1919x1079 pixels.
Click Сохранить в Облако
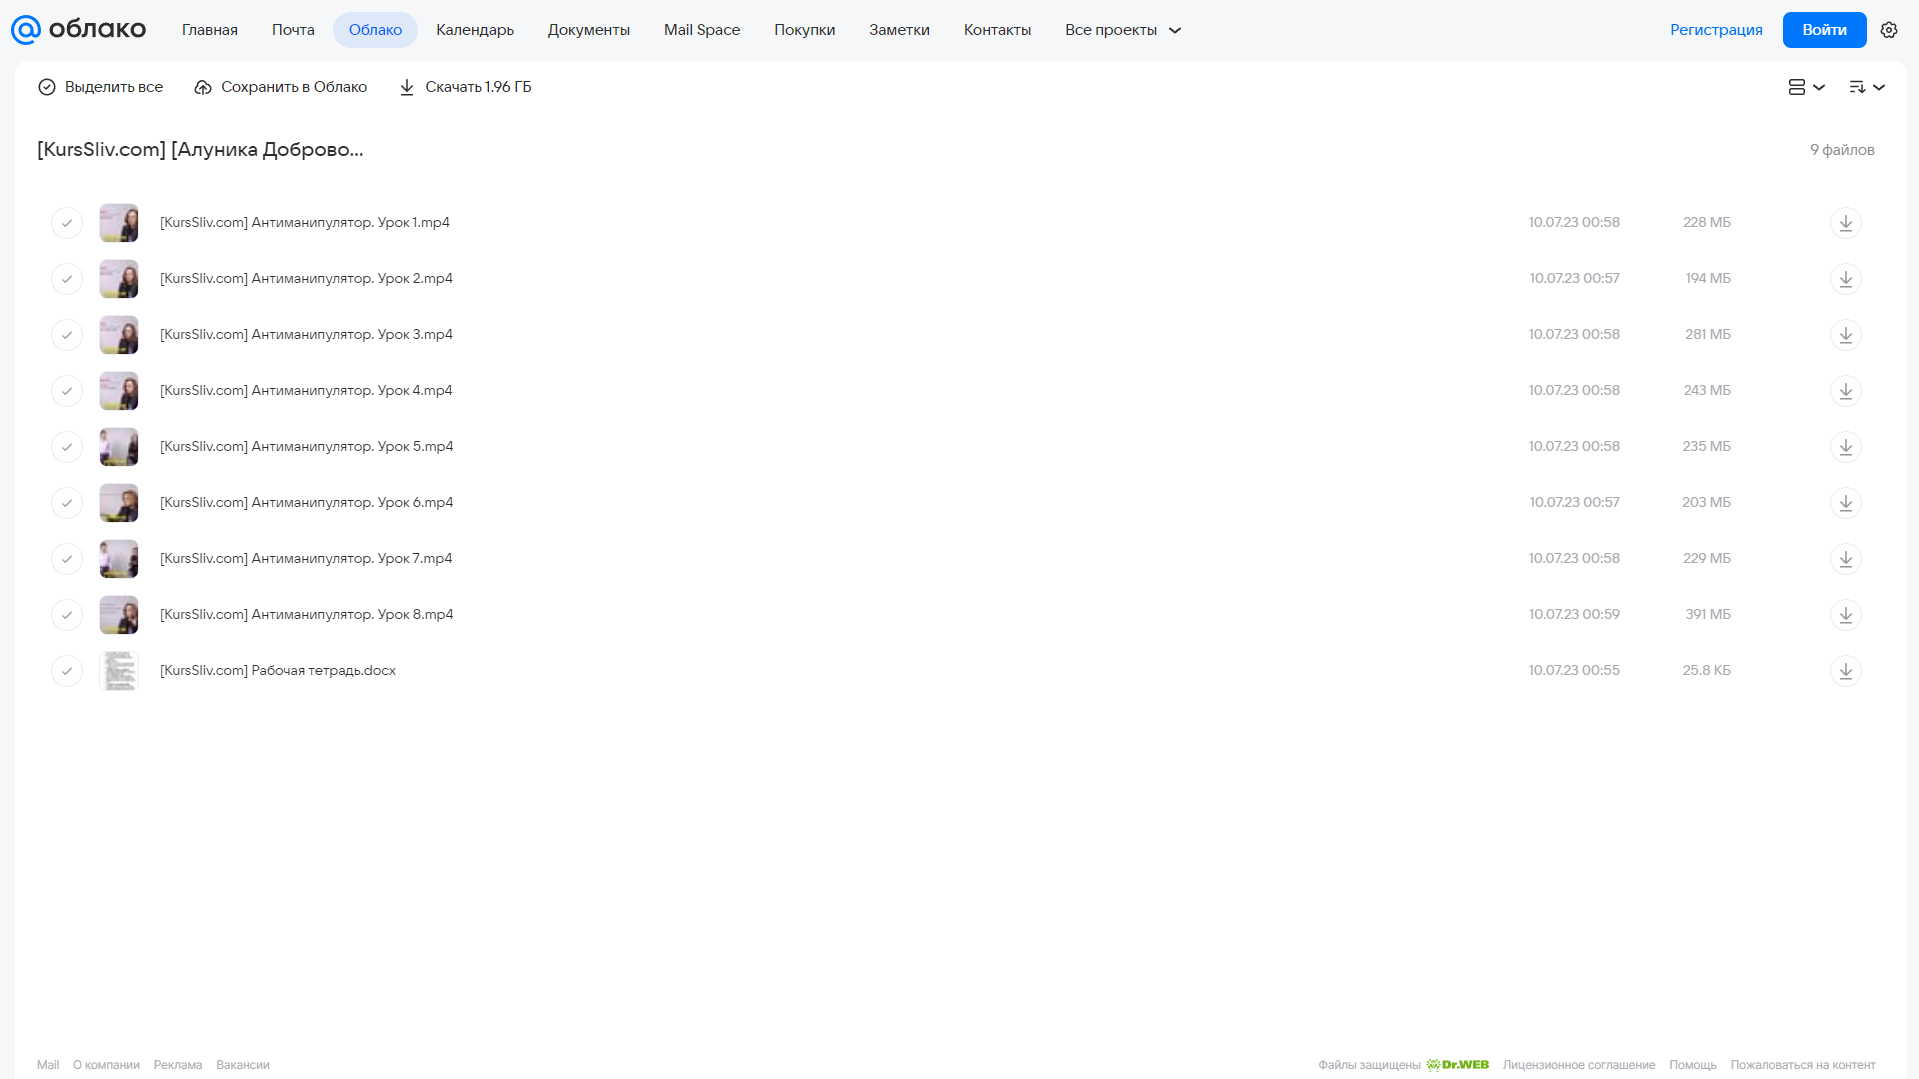pyautogui.click(x=281, y=87)
